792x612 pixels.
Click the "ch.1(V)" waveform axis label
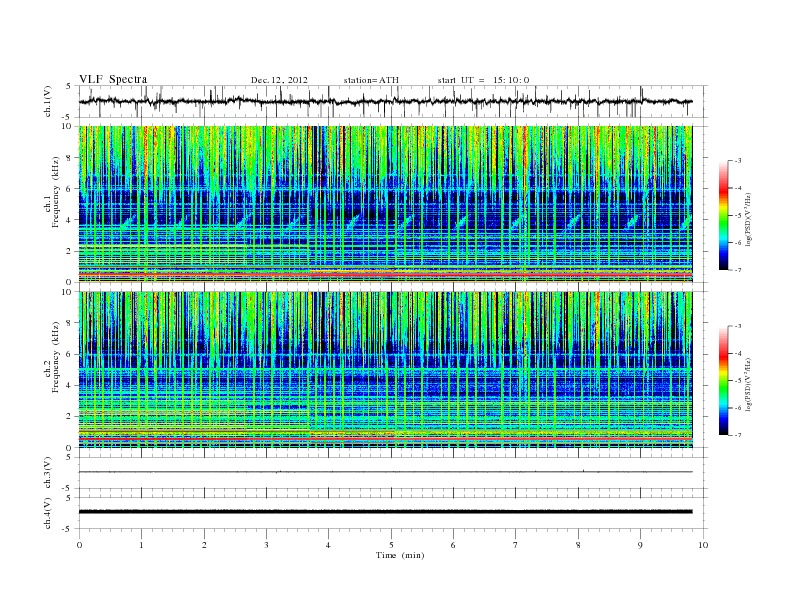click(x=48, y=101)
